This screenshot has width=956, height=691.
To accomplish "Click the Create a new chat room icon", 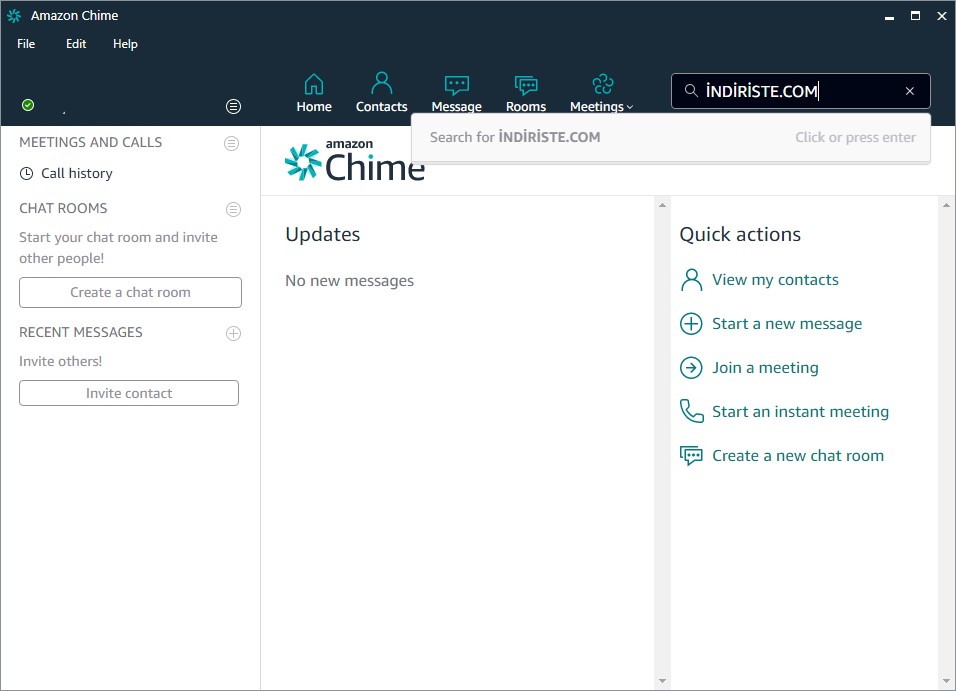I will click(691, 456).
